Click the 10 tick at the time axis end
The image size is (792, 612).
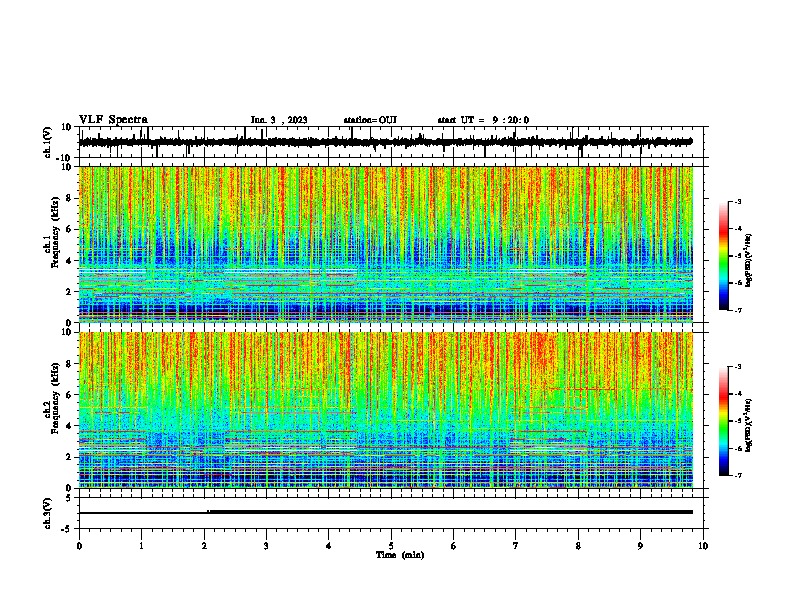click(703, 546)
